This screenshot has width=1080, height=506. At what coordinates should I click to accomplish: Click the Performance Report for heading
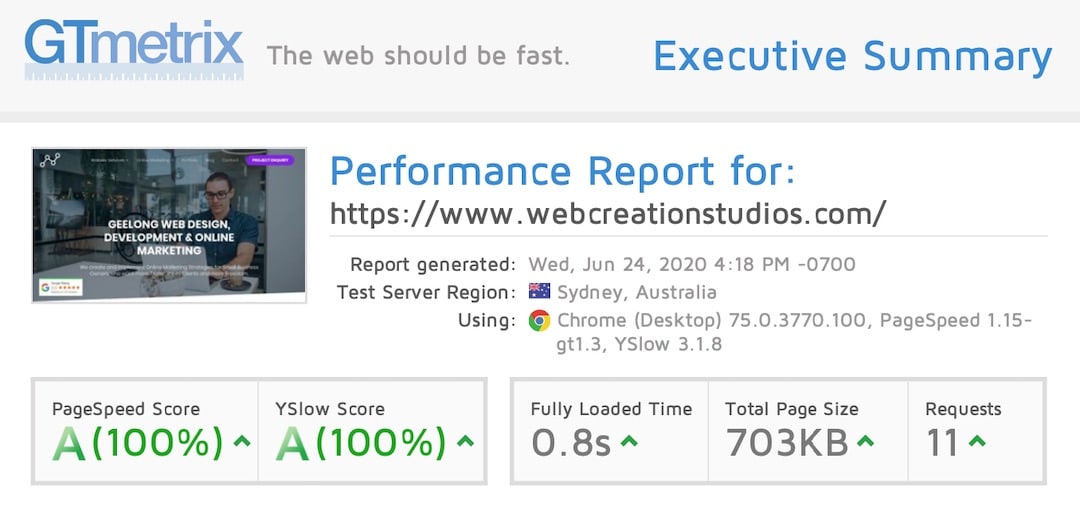[563, 171]
